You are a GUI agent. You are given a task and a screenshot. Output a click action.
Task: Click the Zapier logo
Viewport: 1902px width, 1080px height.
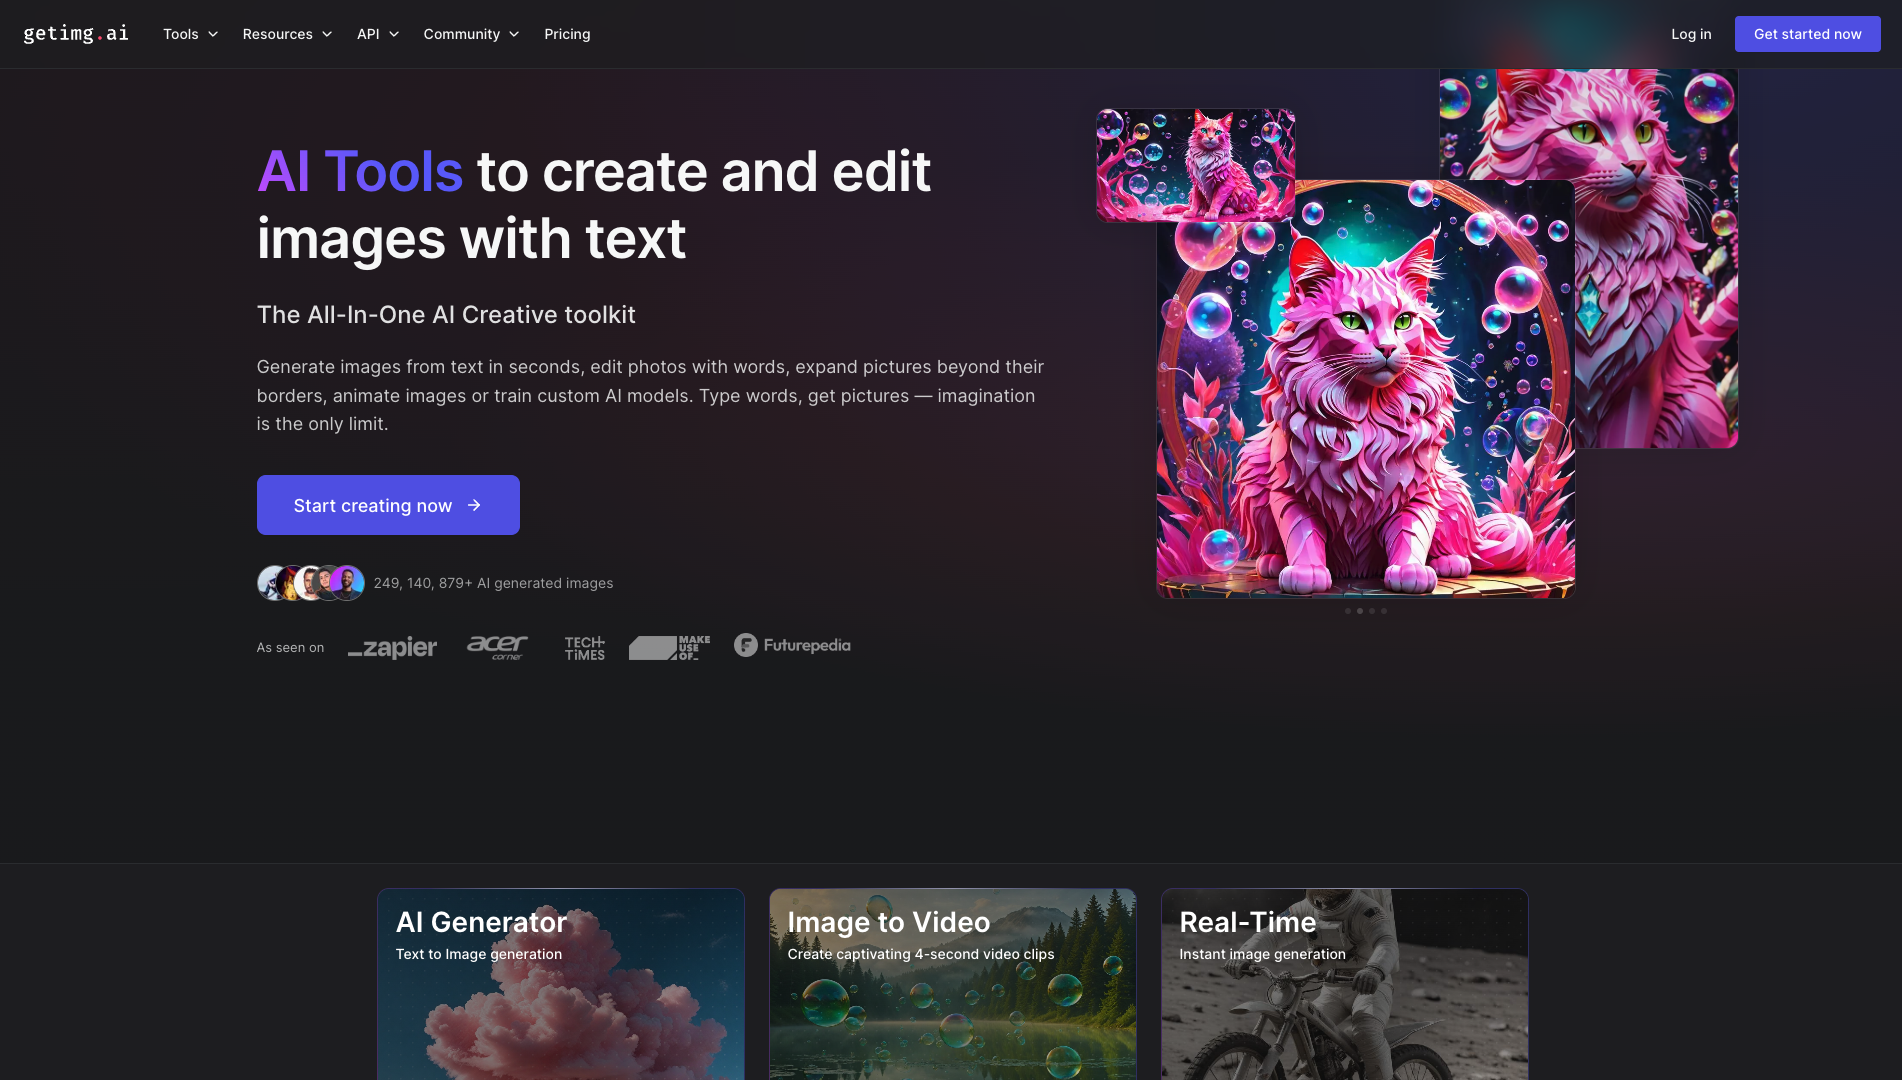coord(392,647)
